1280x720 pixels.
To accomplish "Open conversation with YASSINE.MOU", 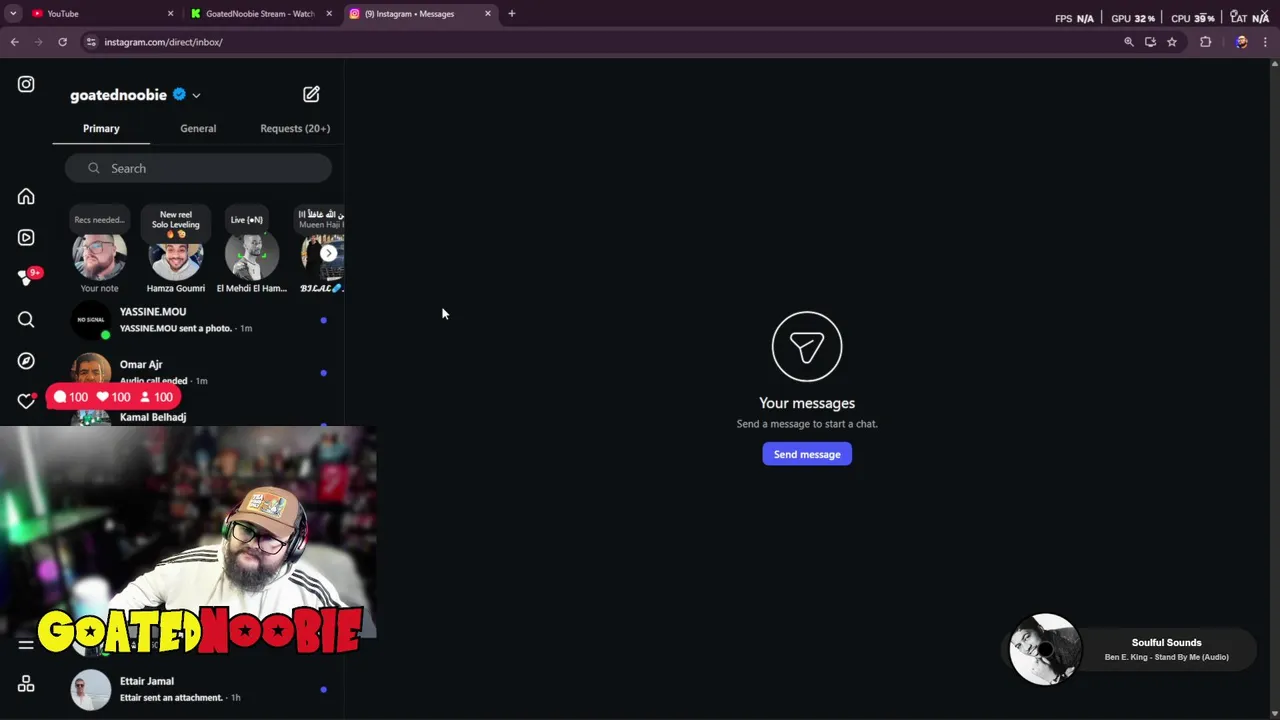I will (x=198, y=320).
